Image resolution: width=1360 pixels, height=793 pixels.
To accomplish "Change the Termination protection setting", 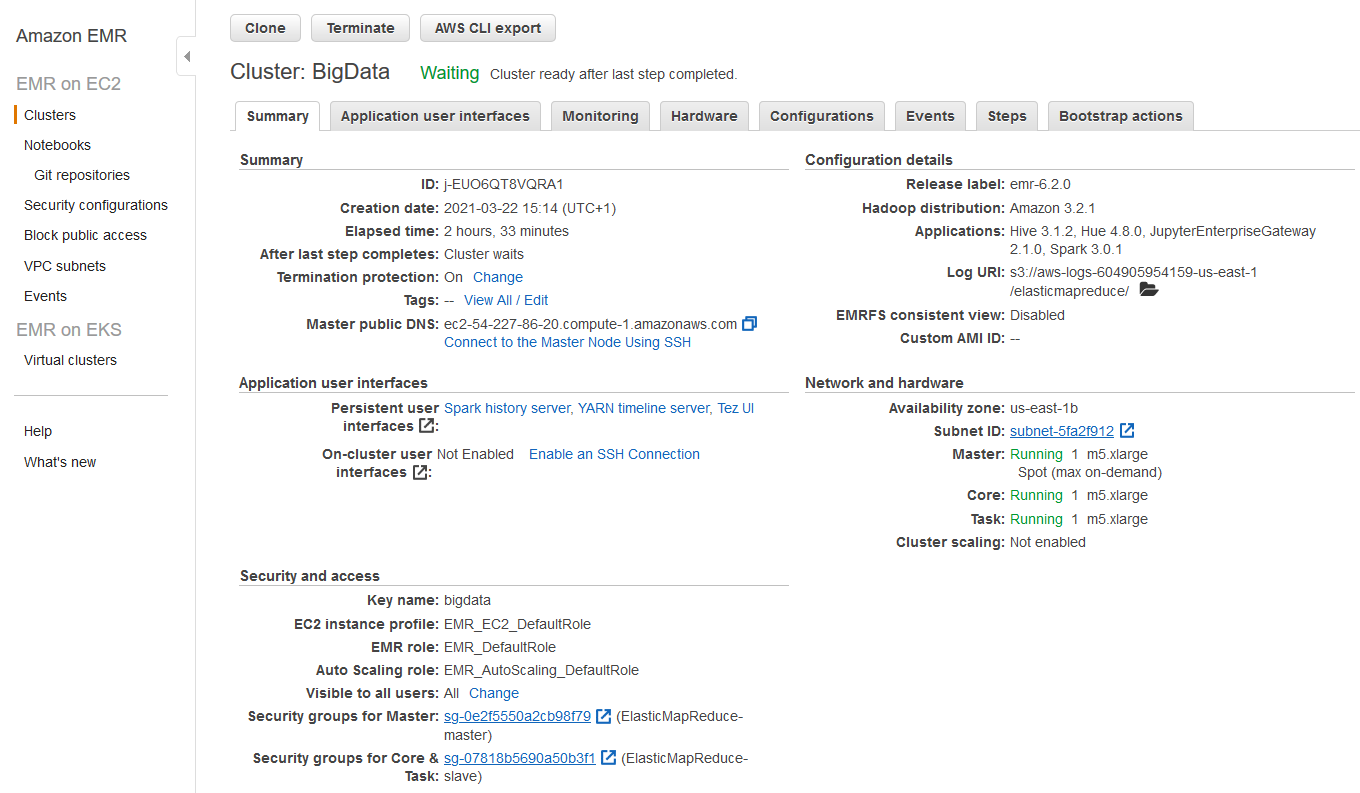I will click(x=498, y=277).
